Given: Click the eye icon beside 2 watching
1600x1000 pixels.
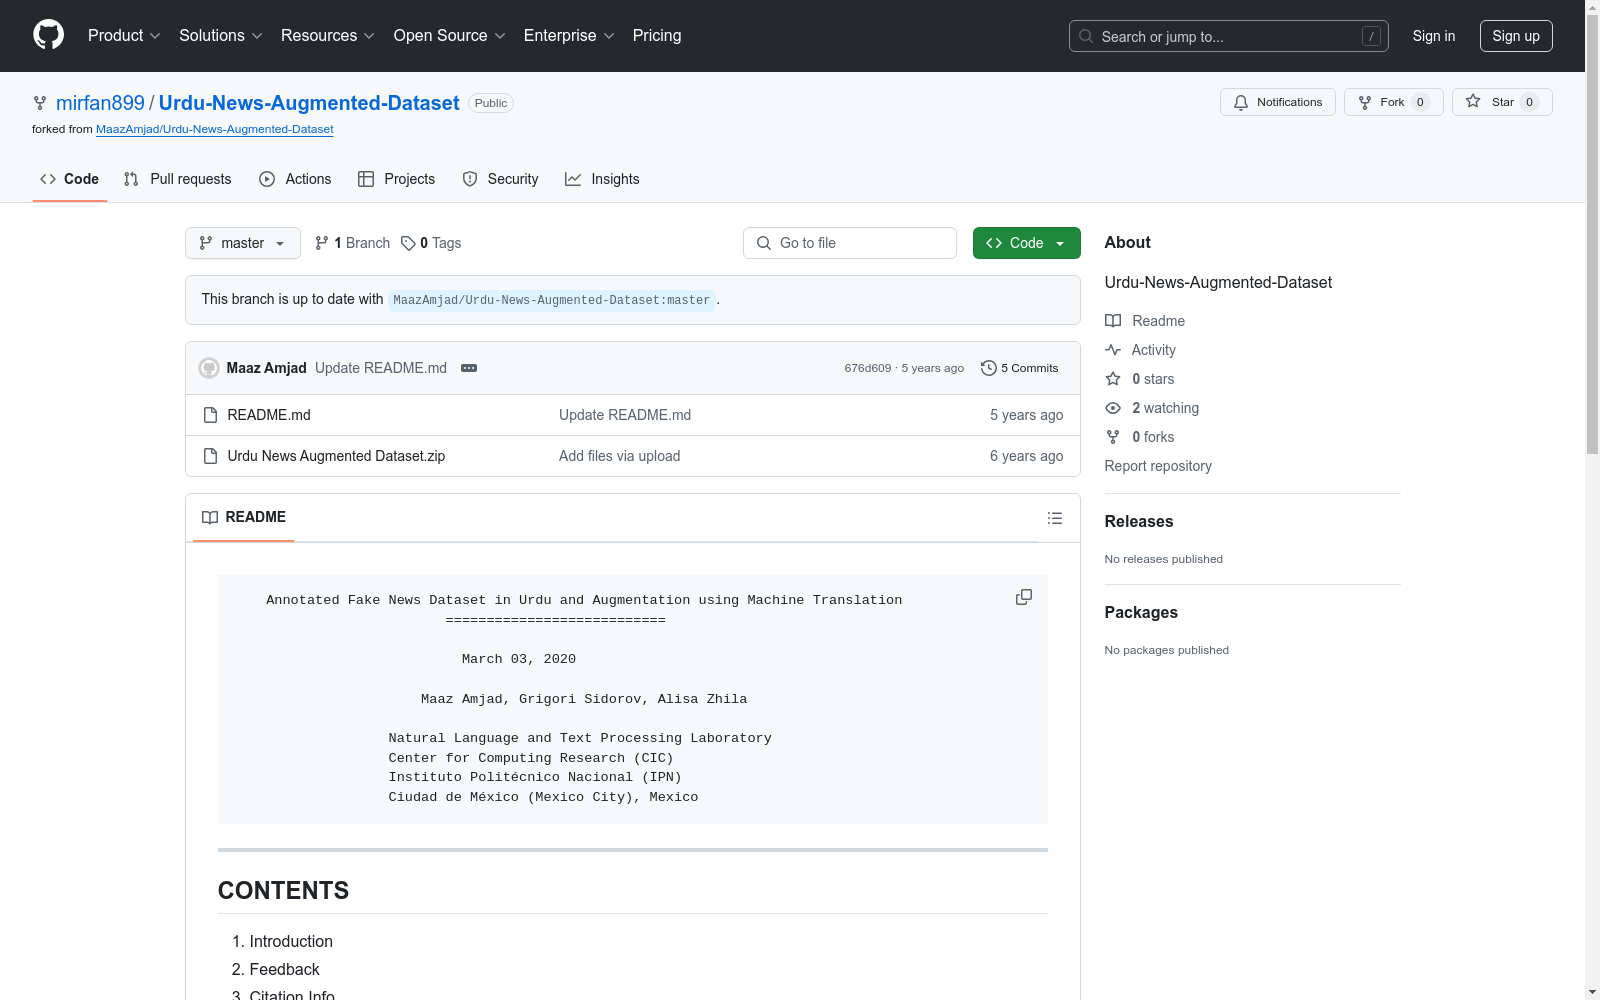Looking at the screenshot, I should (1113, 408).
